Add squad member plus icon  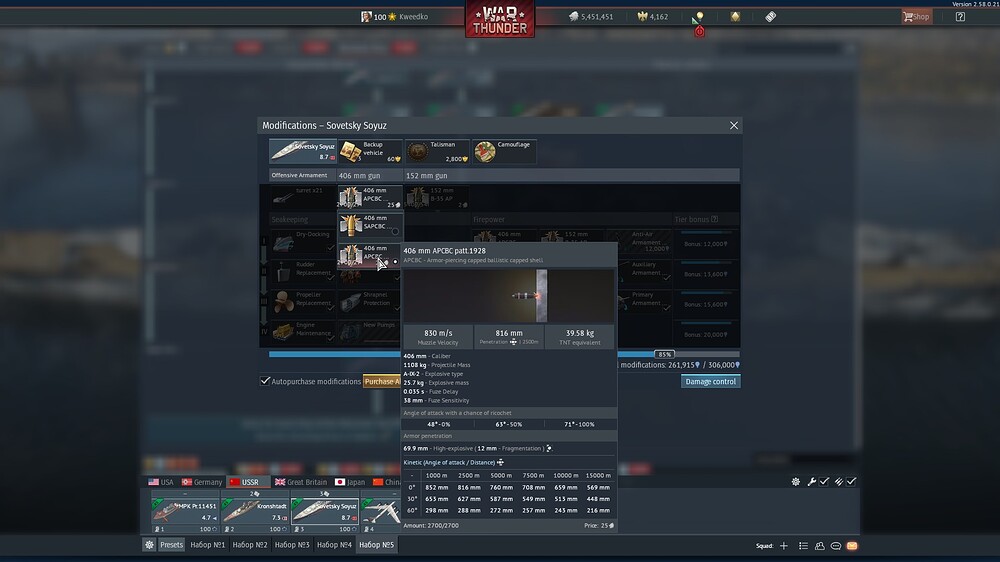(x=784, y=546)
